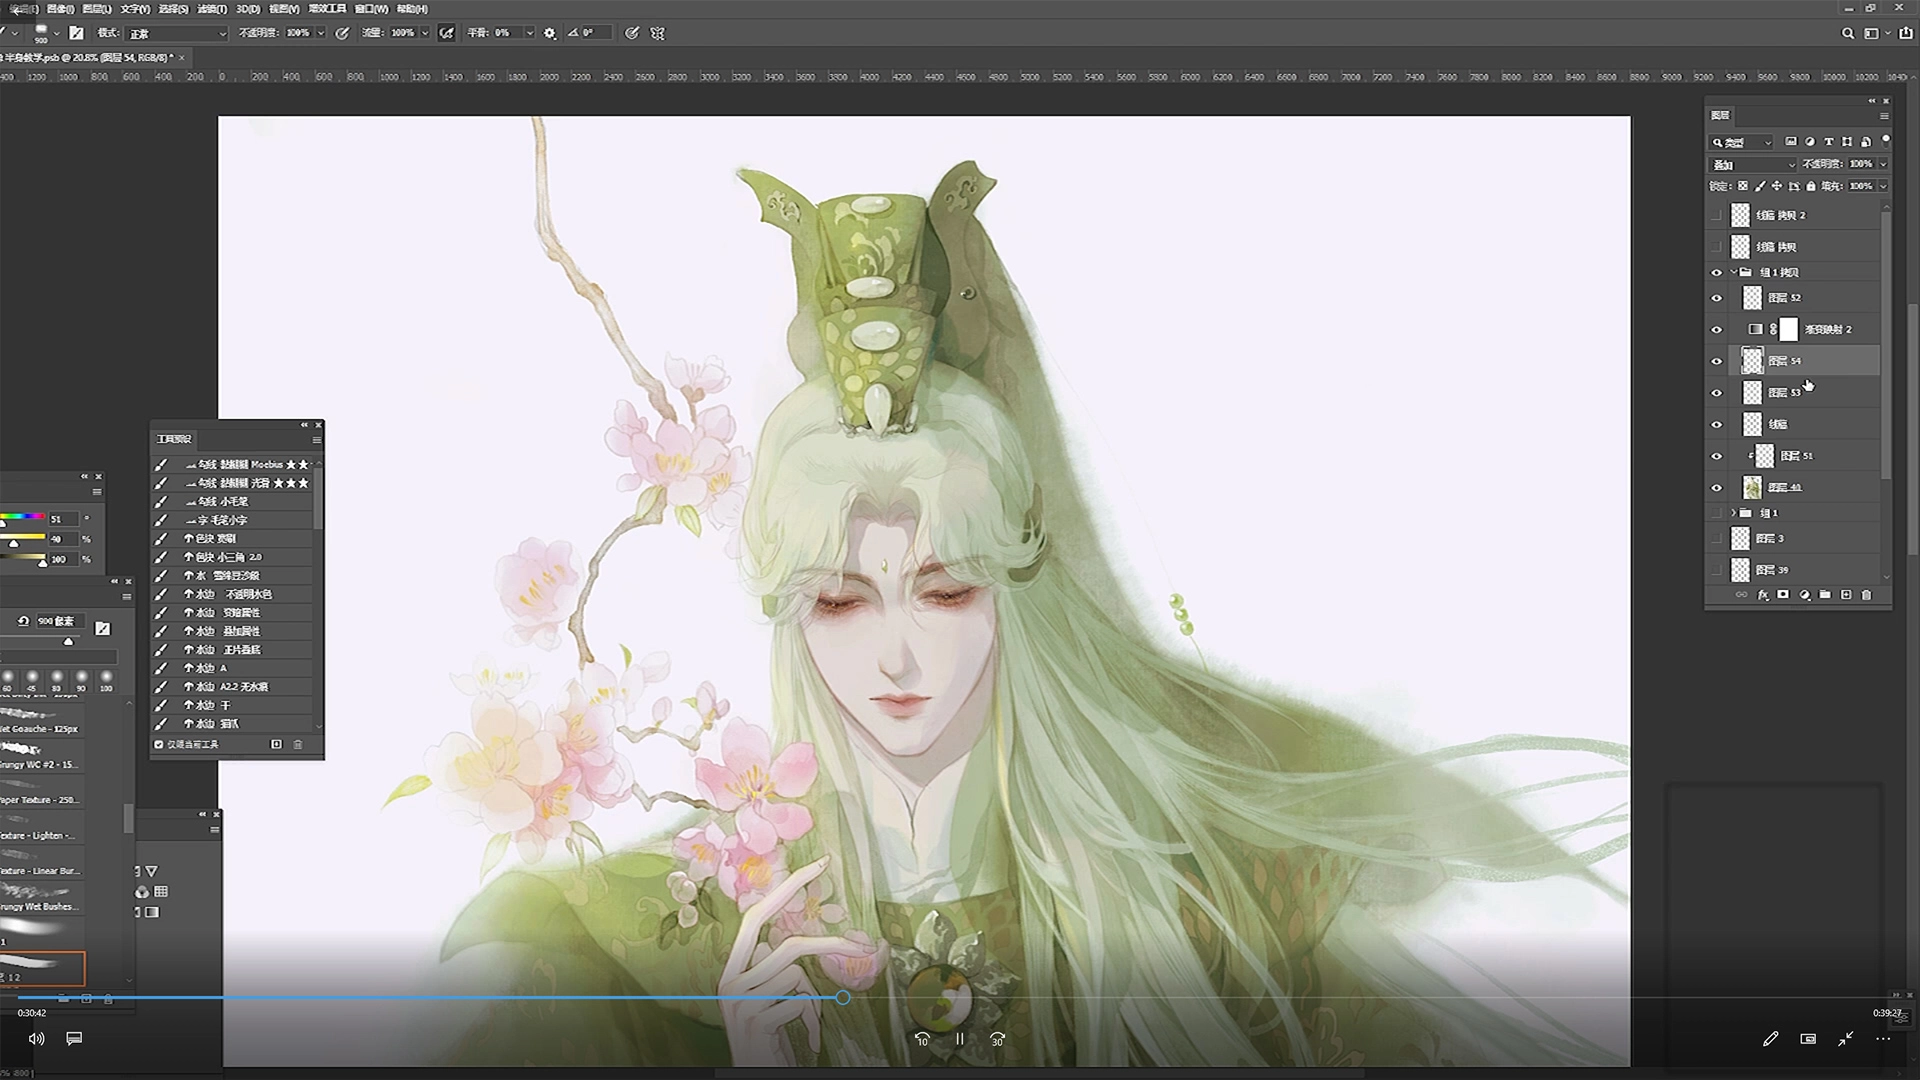Viewport: 1920px width, 1080px height.
Task: Create new group folder icon in Layers panel
Action: point(1825,595)
